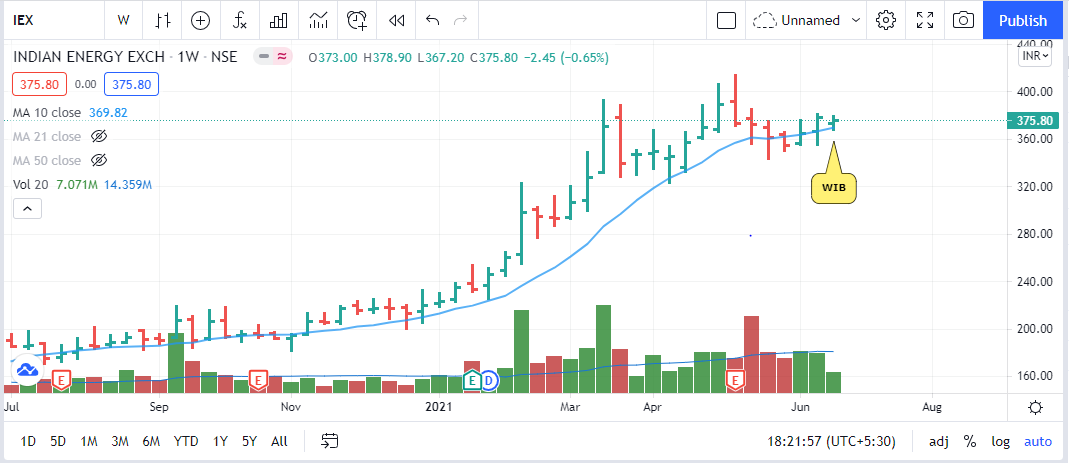Open the bar style selector
Viewport: 1069px width, 463px height.
(x=162, y=20)
